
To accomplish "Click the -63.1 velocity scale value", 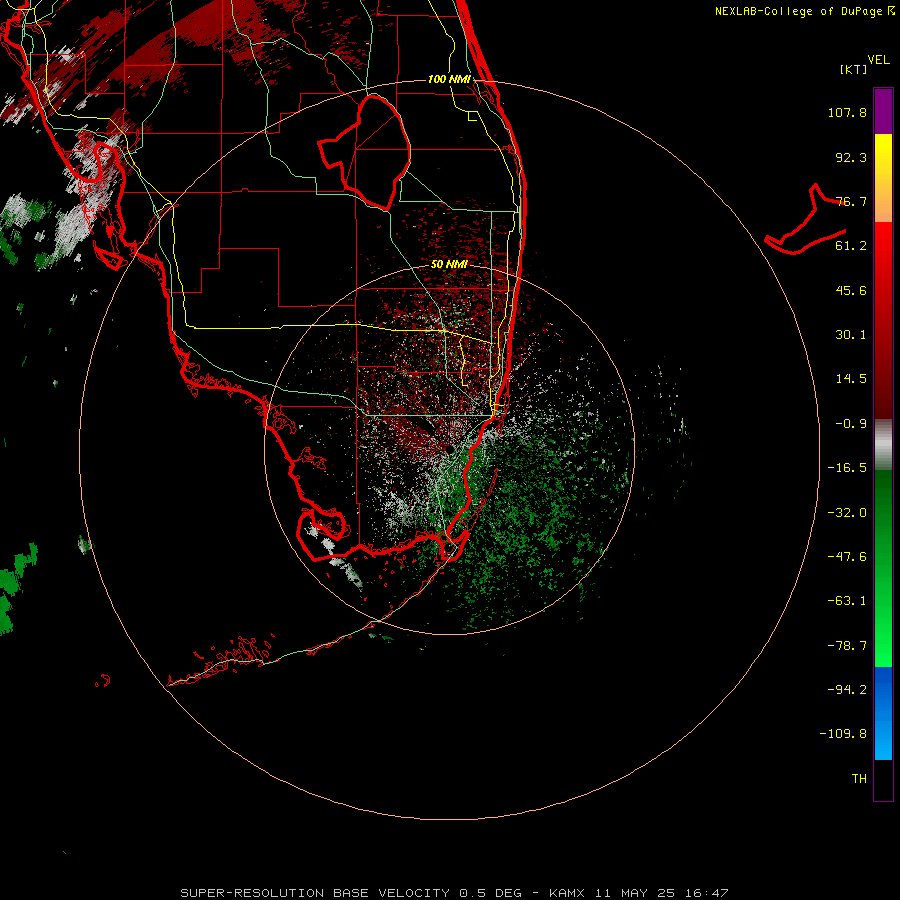I will click(x=847, y=601).
